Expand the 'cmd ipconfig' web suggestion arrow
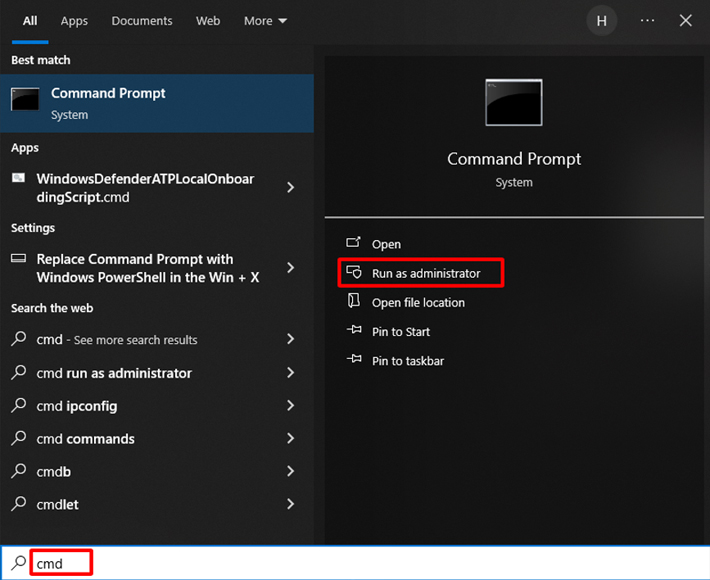 coord(290,406)
